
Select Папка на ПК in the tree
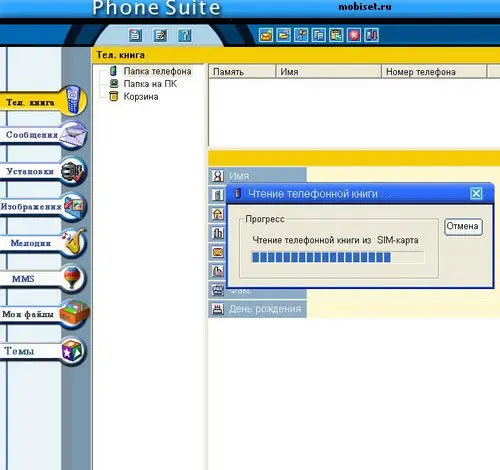pyautogui.click(x=150, y=84)
